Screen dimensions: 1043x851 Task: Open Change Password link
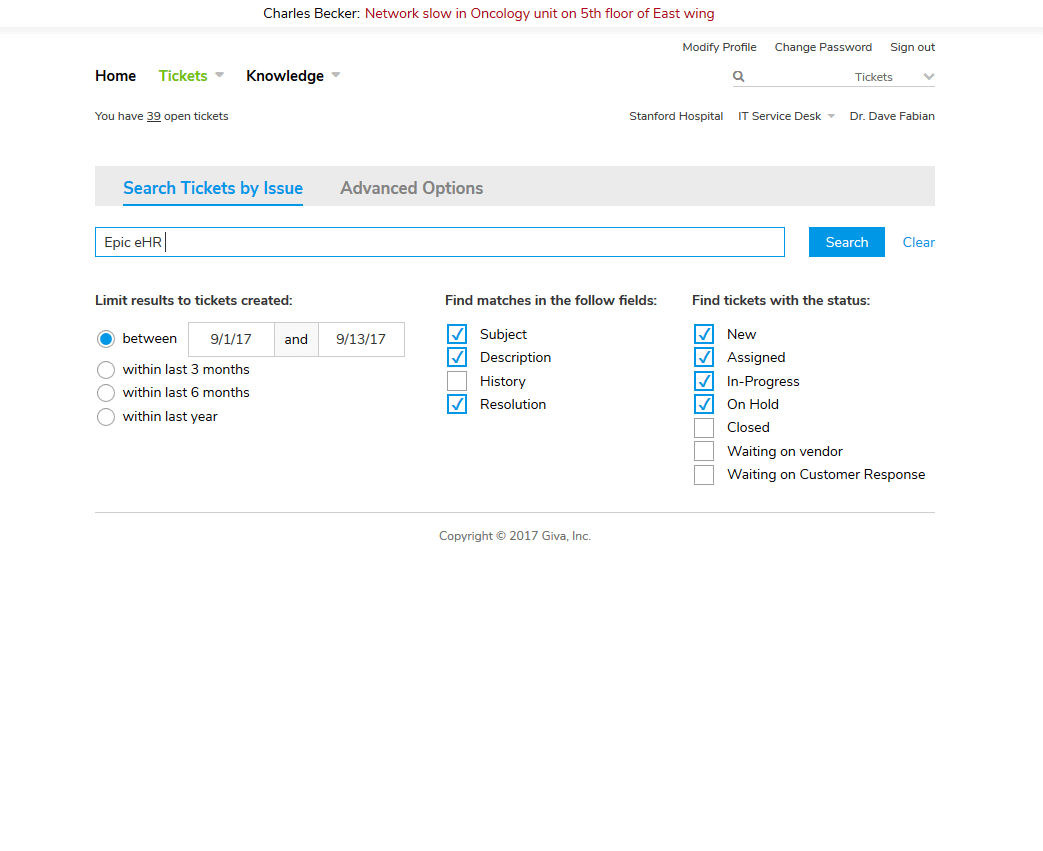[x=823, y=47]
